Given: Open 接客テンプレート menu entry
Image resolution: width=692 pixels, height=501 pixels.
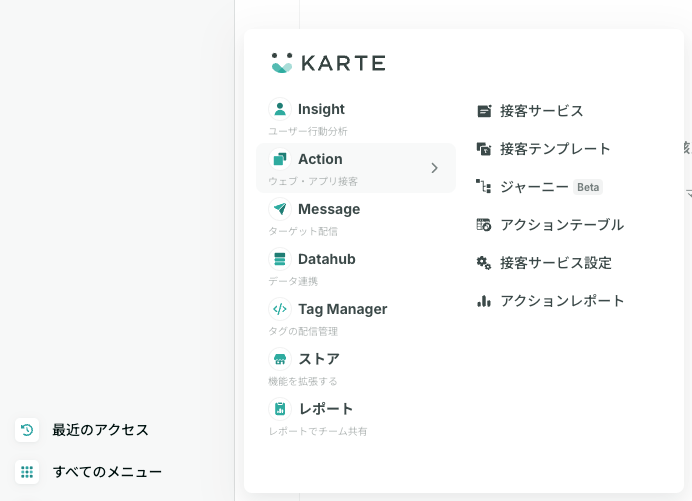Looking at the screenshot, I should 543,149.
